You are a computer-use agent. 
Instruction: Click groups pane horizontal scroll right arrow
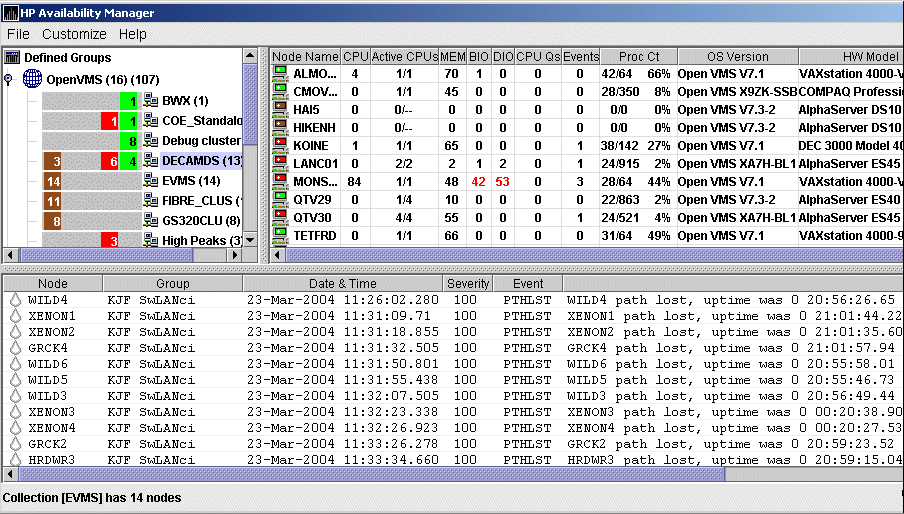[x=235, y=255]
